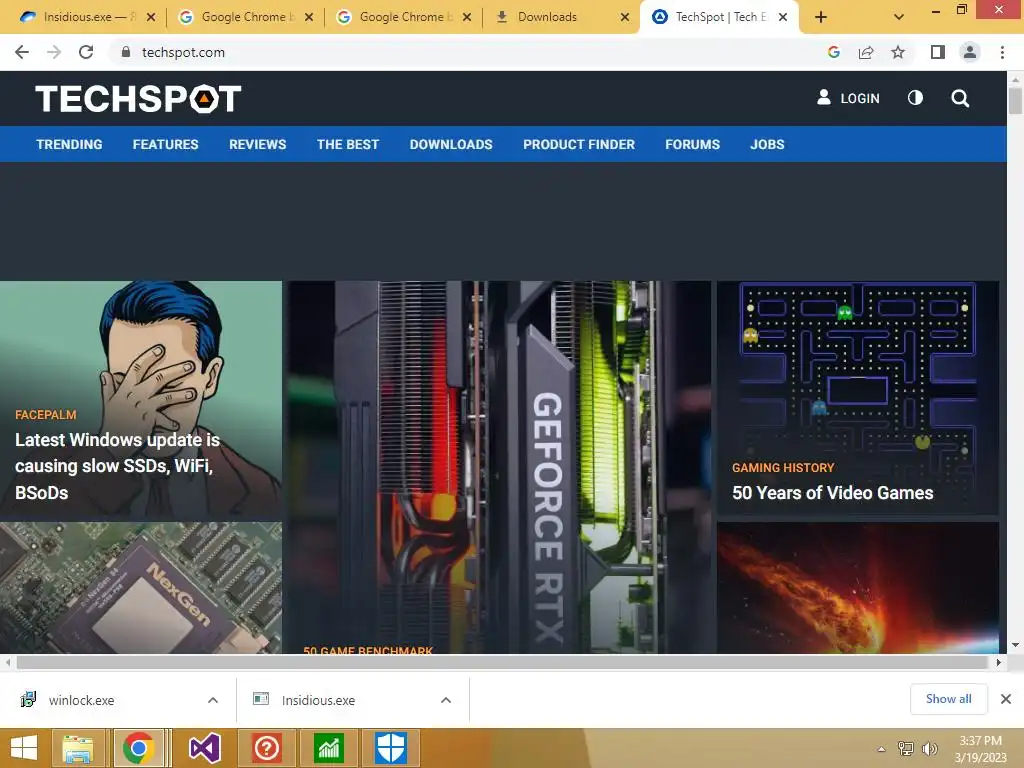Open the Chrome three-dot menu
The width and height of the screenshot is (1024, 768).
click(x=1002, y=52)
